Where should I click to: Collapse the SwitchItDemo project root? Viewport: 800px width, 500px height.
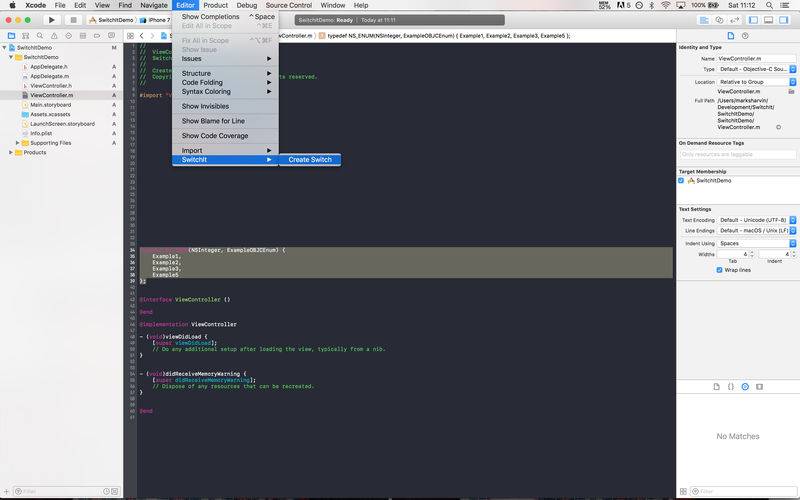pos(5,47)
